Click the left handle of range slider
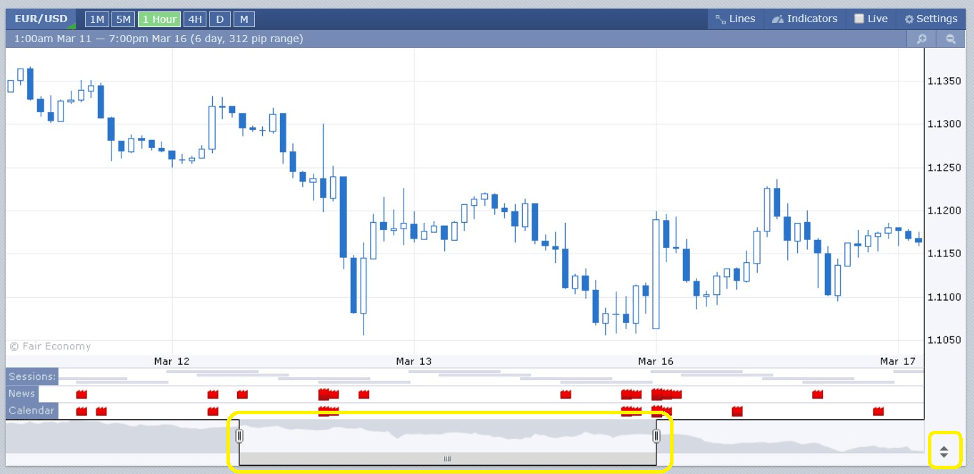974x474 pixels. click(240, 436)
